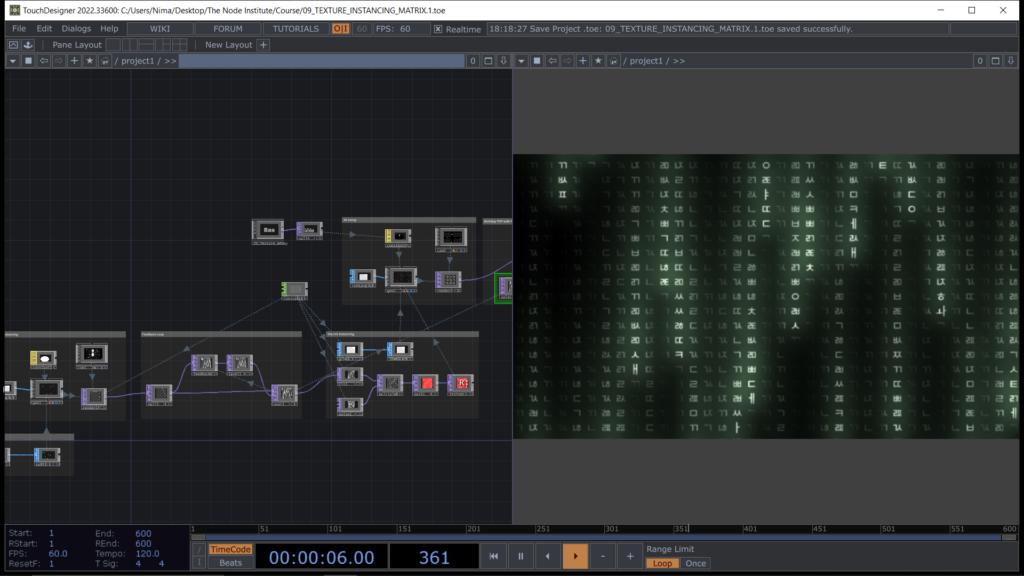
Task: Open the FORUM link
Action: pyautogui.click(x=228, y=29)
